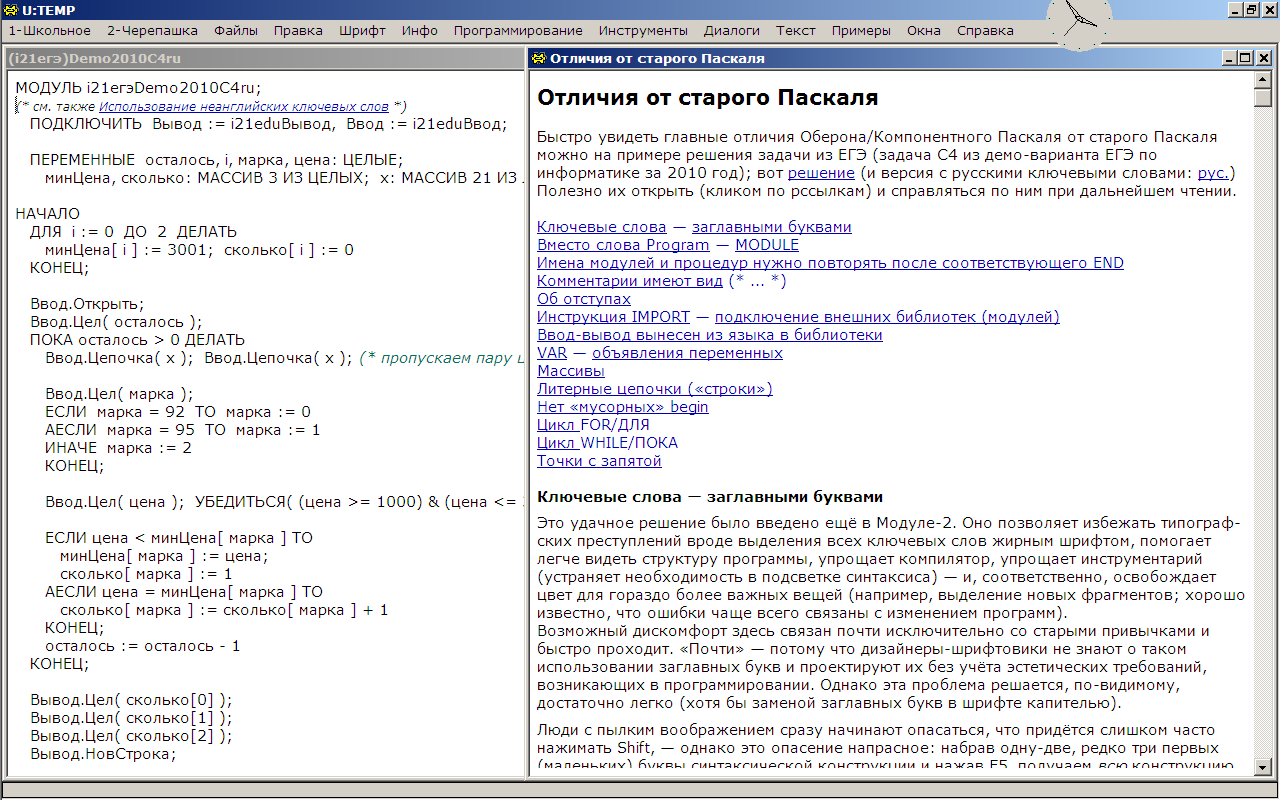Open the Диалоги menu
Image resolution: width=1280 pixels, height=800 pixels.
pos(732,31)
